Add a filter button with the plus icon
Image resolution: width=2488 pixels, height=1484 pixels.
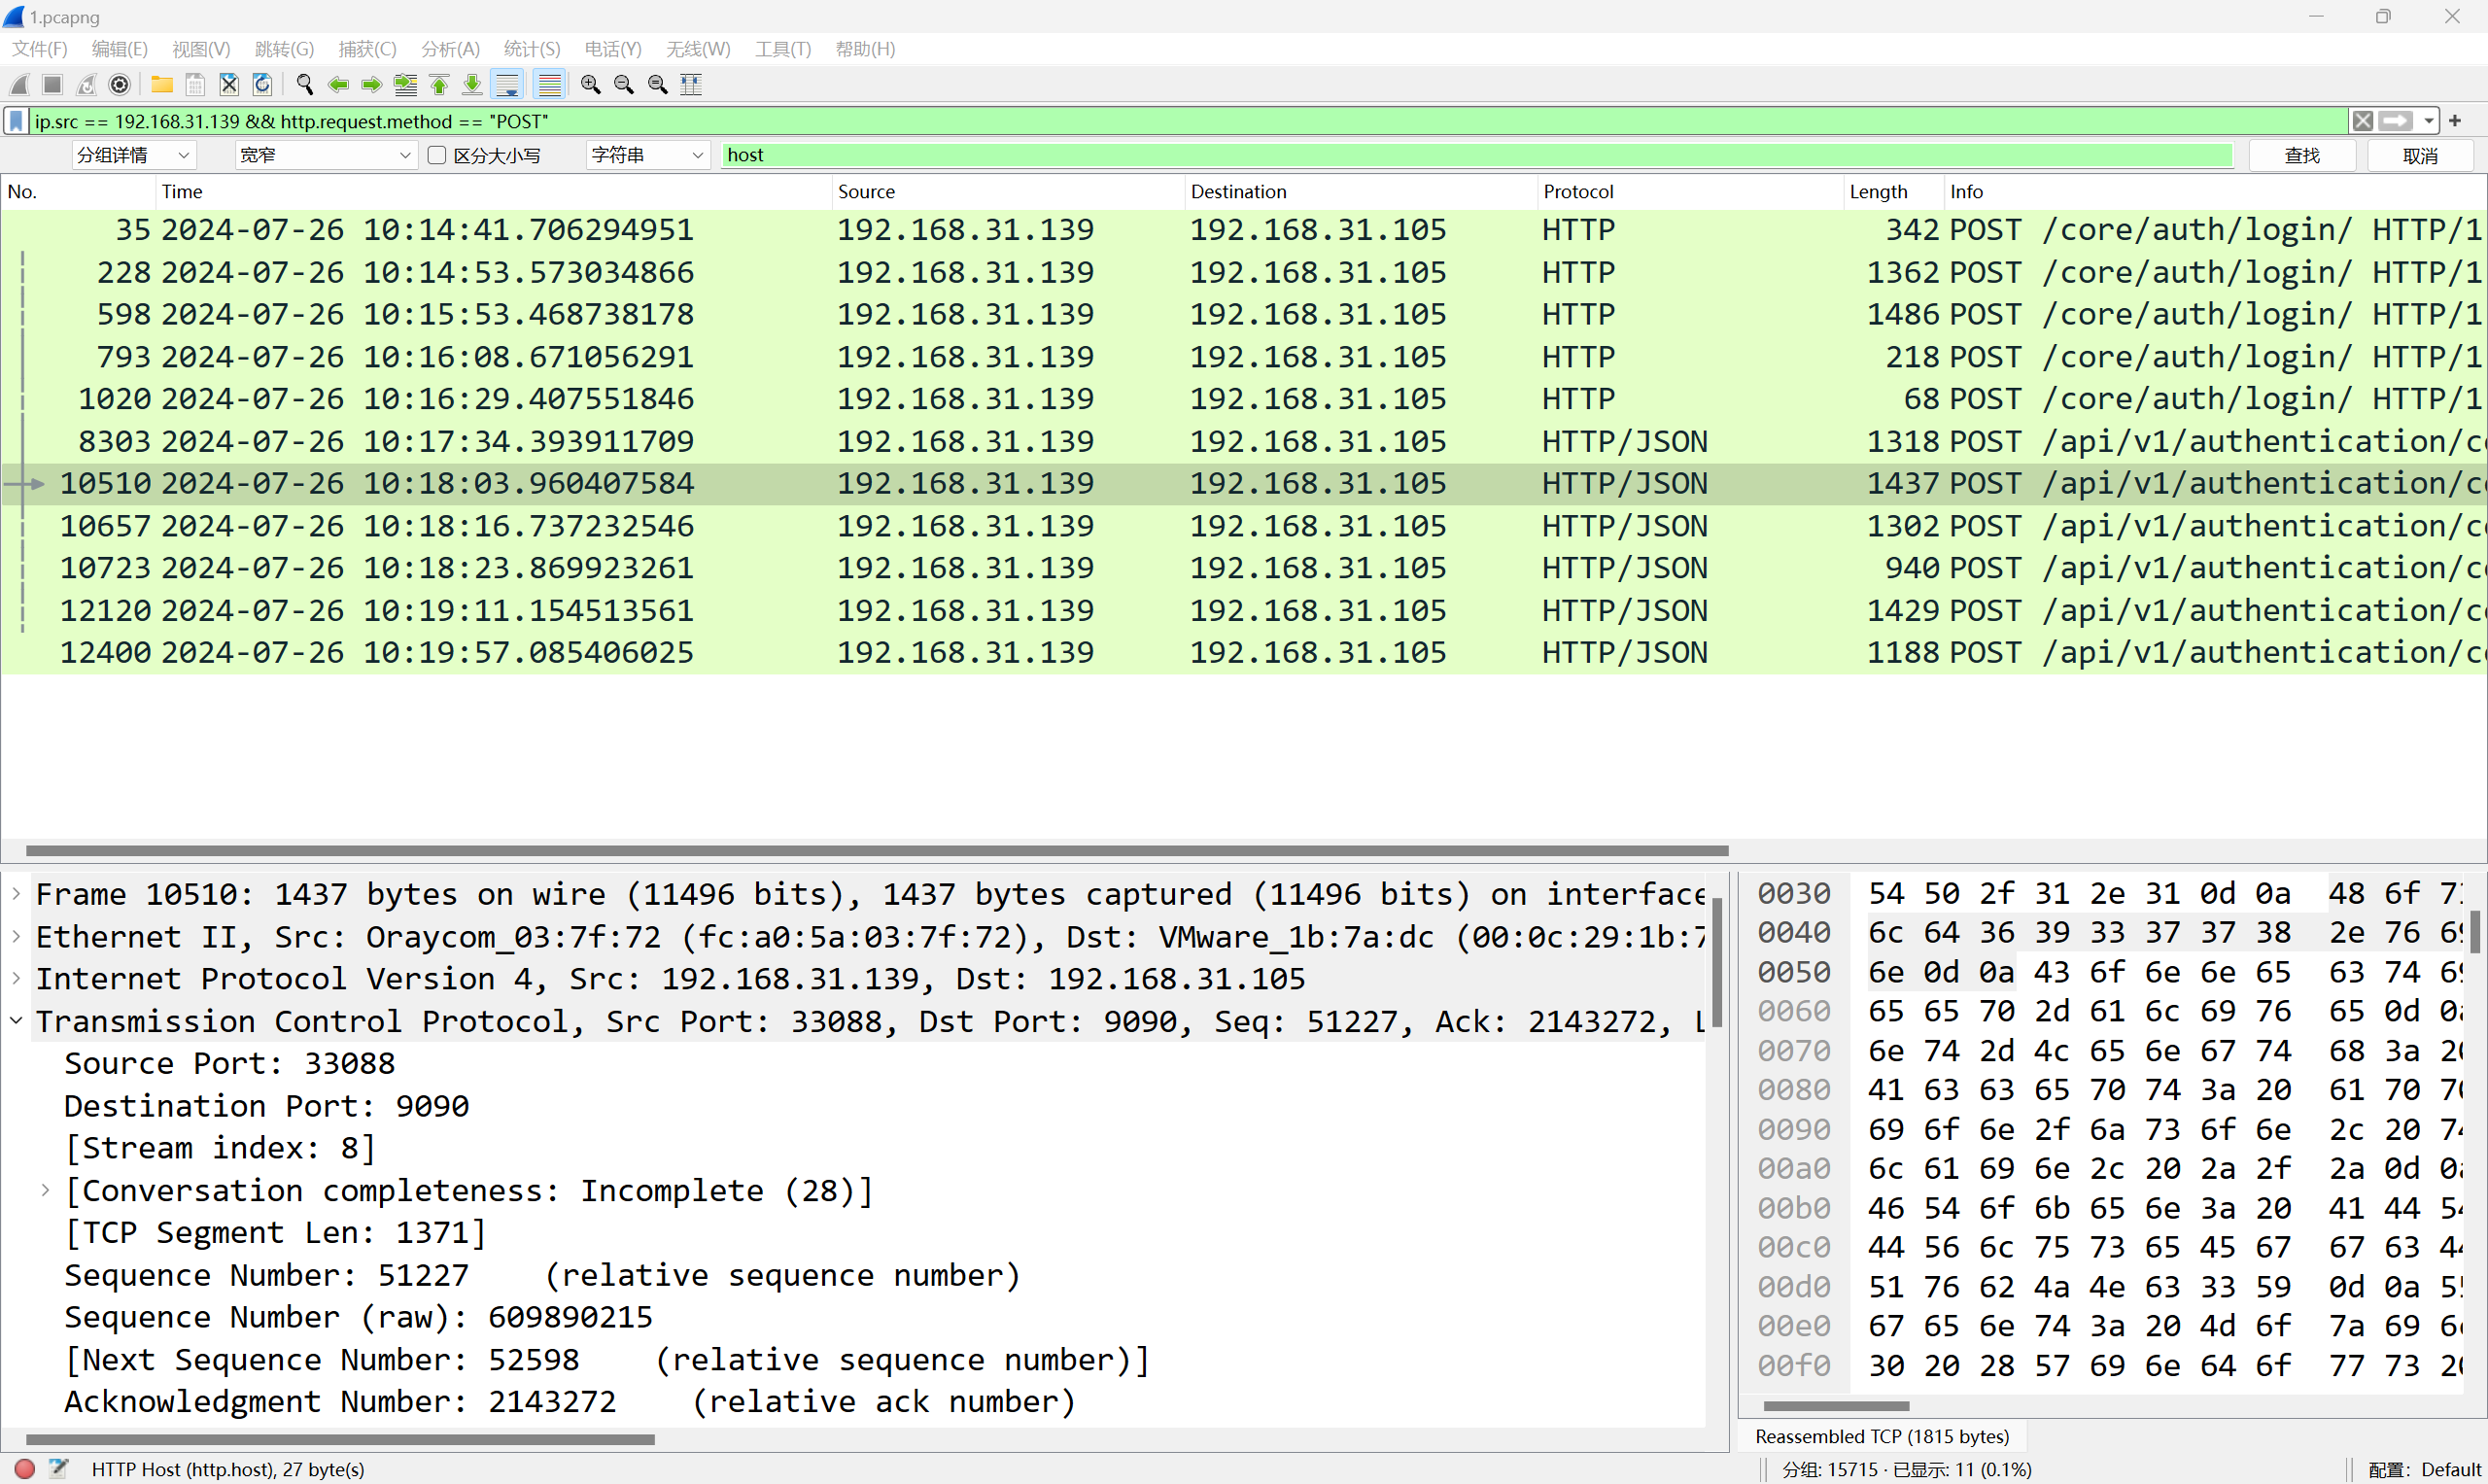(2455, 121)
